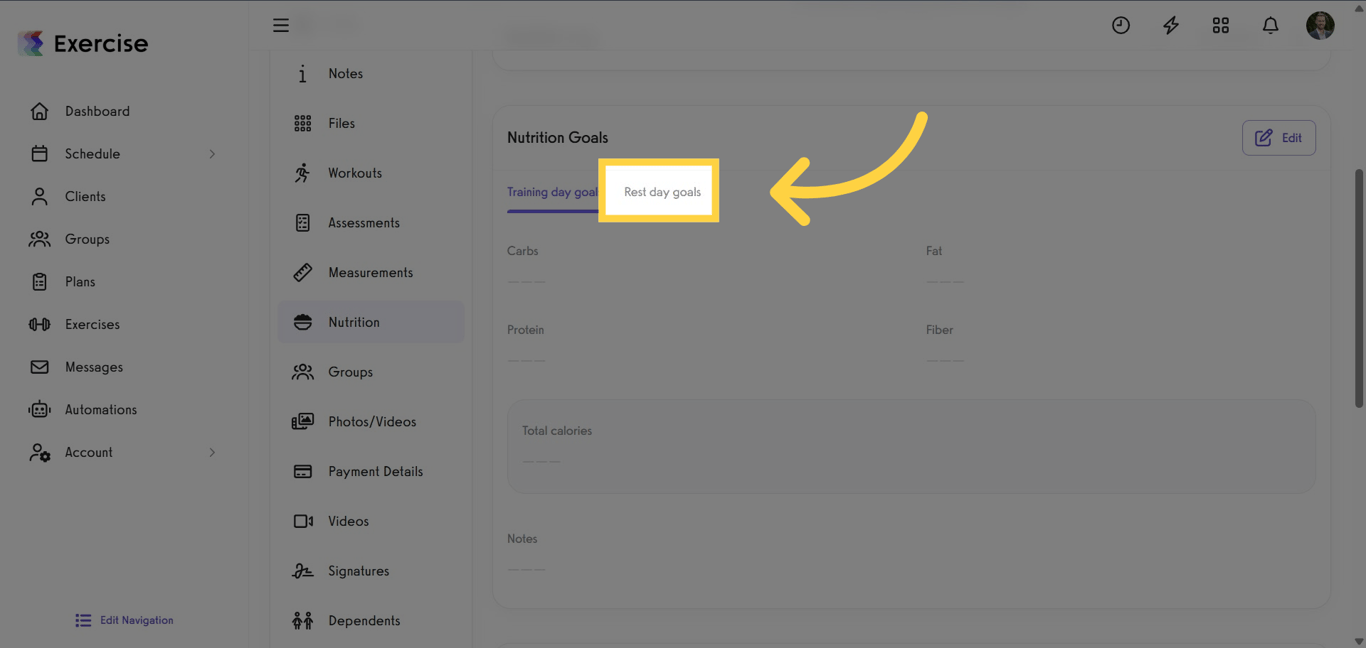This screenshot has height=648, width=1366.
Task: Click the Nutrition Goals heading
Action: [x=557, y=138]
